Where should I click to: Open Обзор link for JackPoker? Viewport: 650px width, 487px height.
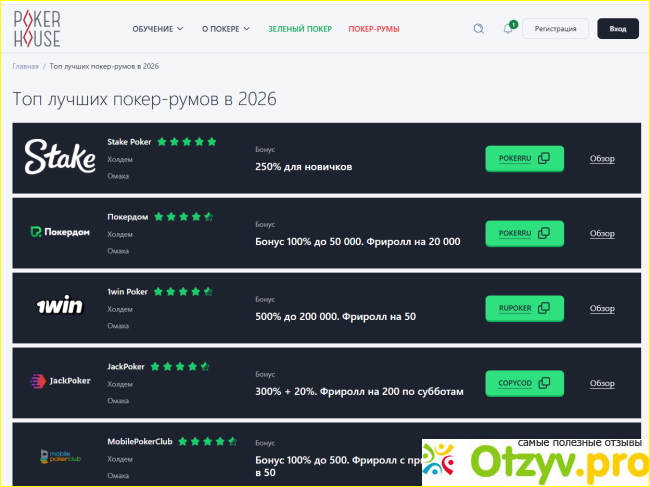pos(602,384)
